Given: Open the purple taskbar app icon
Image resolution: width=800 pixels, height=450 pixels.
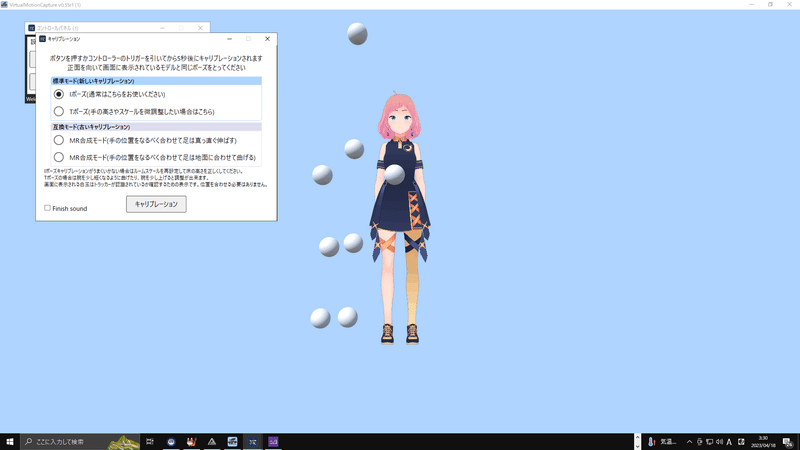Looking at the screenshot, I should click(x=273, y=442).
